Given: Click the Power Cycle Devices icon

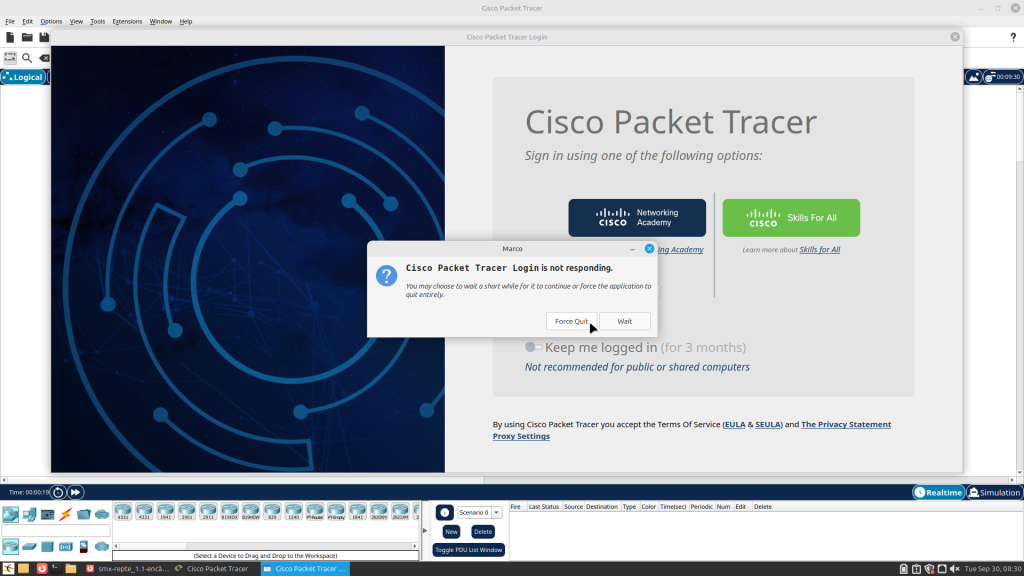Looking at the screenshot, I should [59, 492].
